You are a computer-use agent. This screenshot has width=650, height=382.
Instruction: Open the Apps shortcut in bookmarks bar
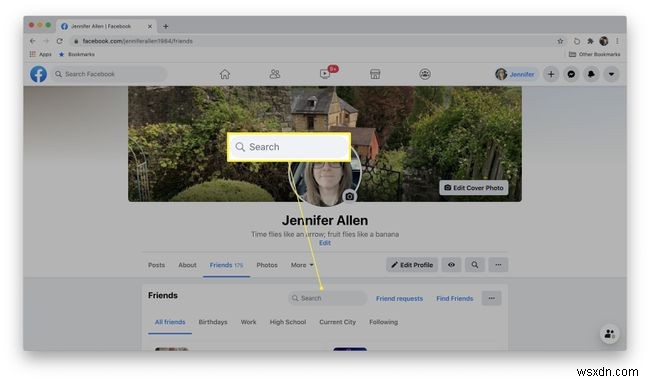point(41,54)
